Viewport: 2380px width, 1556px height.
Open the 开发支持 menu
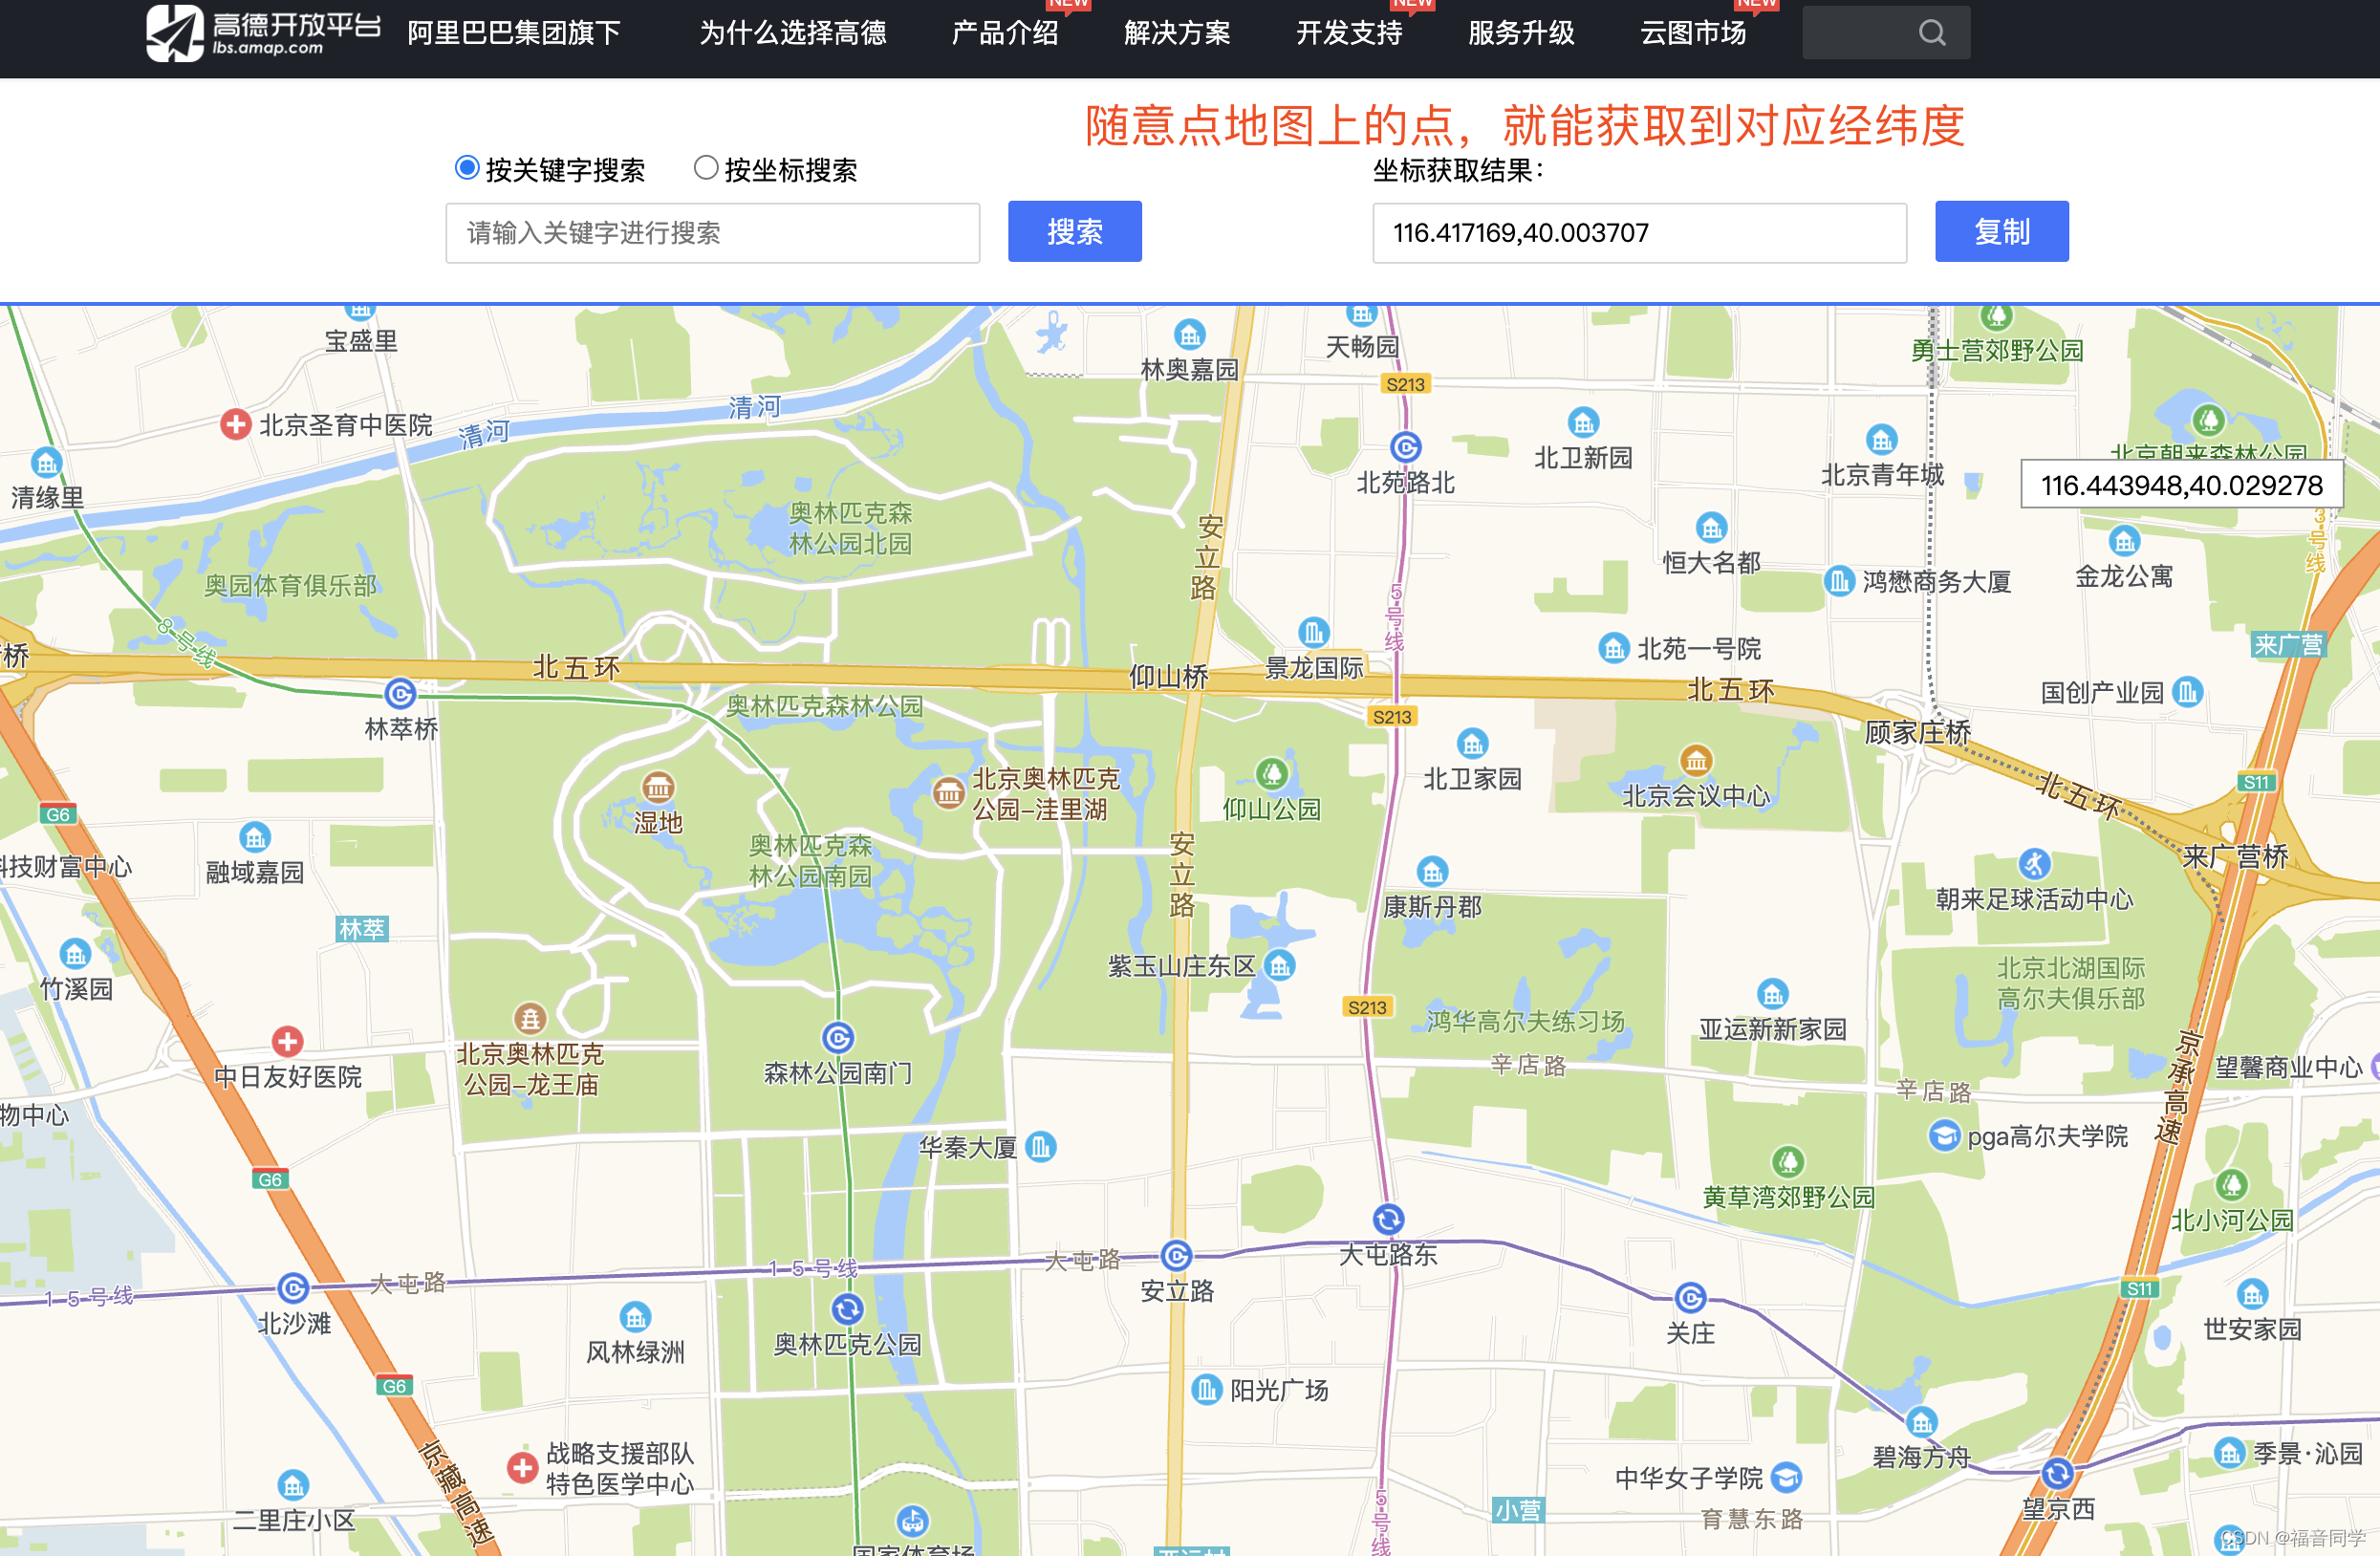[1349, 33]
